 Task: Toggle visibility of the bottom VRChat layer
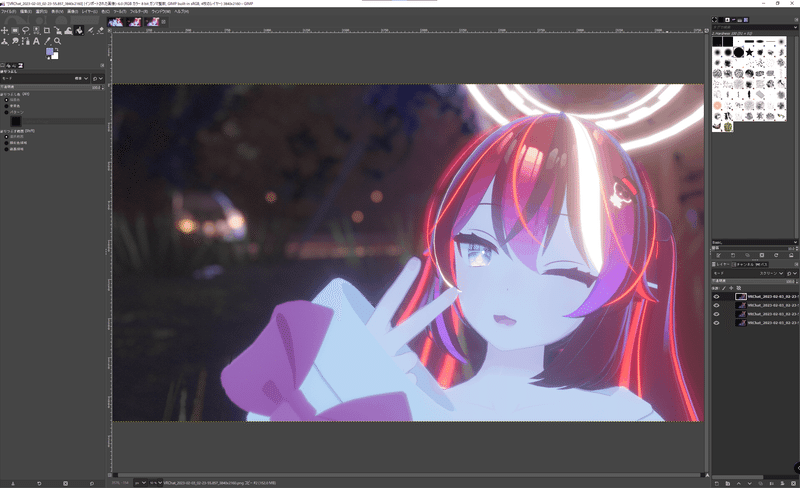coord(716,323)
